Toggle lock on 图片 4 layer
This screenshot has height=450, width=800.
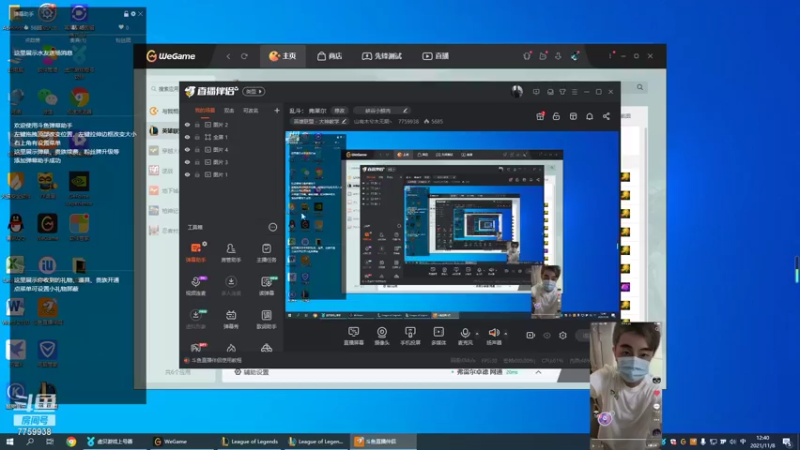pyautogui.click(x=197, y=149)
